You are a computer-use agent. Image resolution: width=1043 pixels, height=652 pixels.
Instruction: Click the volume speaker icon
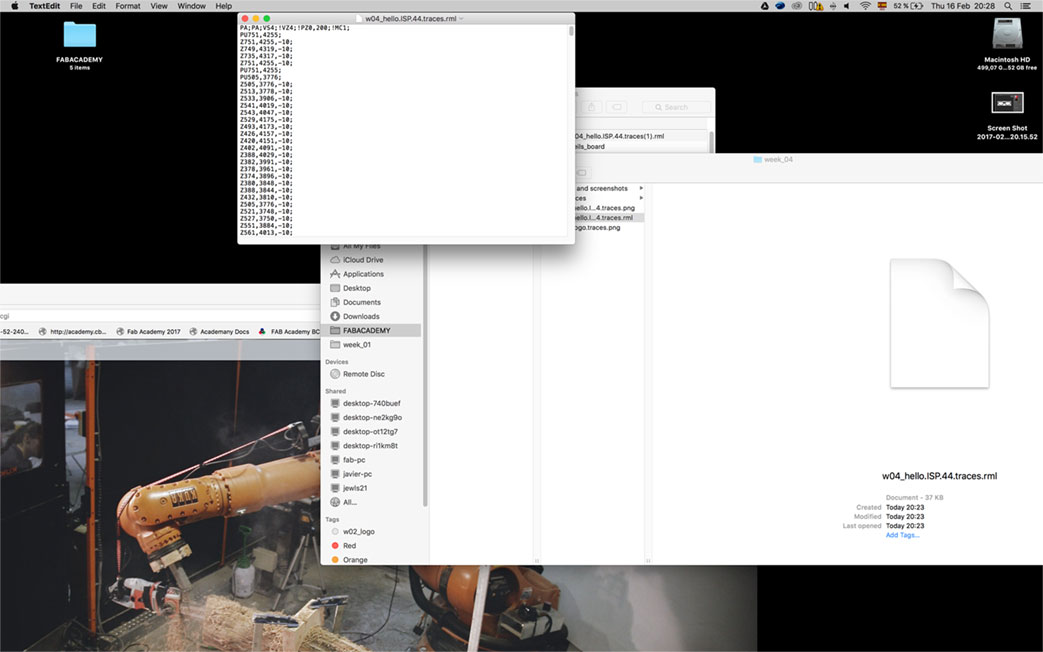coord(847,6)
